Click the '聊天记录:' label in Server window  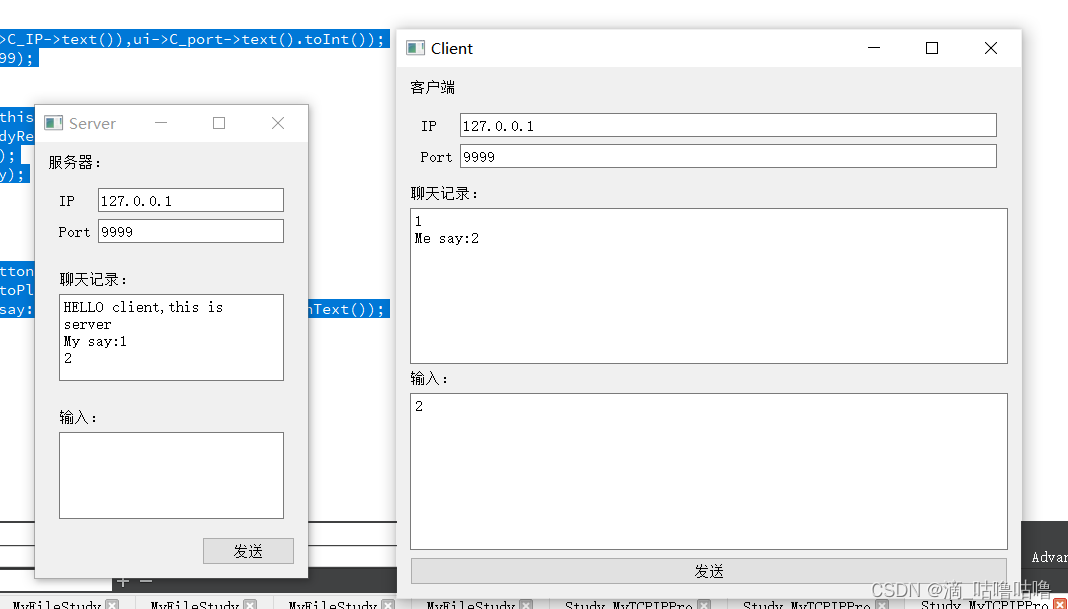[x=94, y=279]
